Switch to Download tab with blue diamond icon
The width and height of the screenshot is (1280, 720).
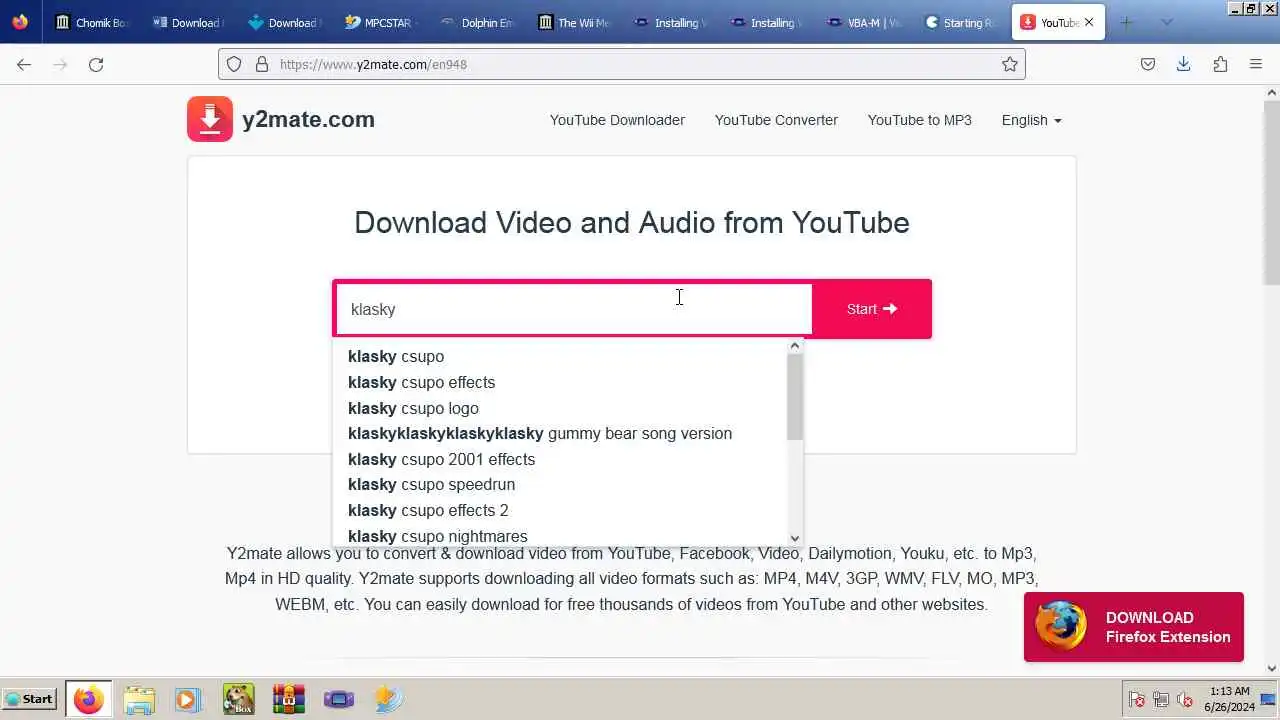pyautogui.click(x=283, y=22)
